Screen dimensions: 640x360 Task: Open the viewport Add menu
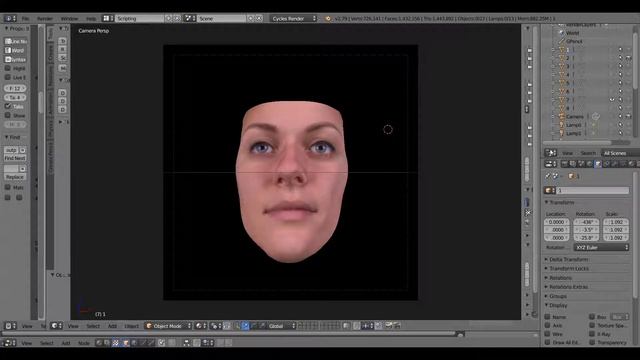tap(112, 326)
